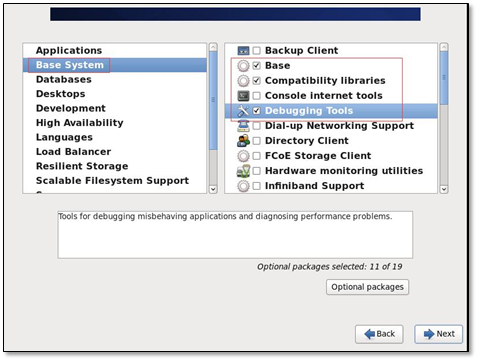Click the Backup Client label text
Viewport: 478px width, 361px height.
tap(301, 51)
